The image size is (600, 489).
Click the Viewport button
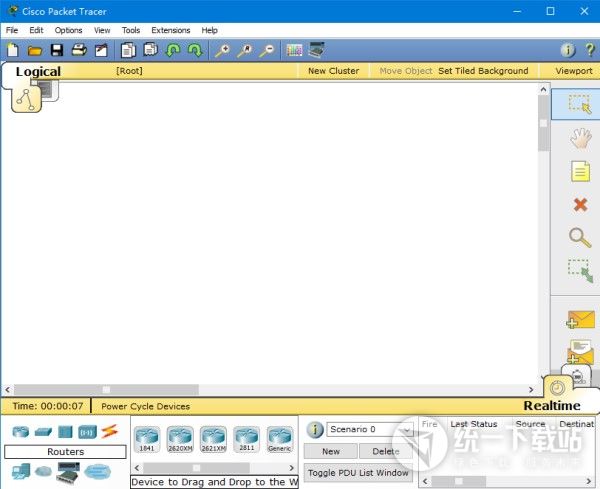[574, 71]
